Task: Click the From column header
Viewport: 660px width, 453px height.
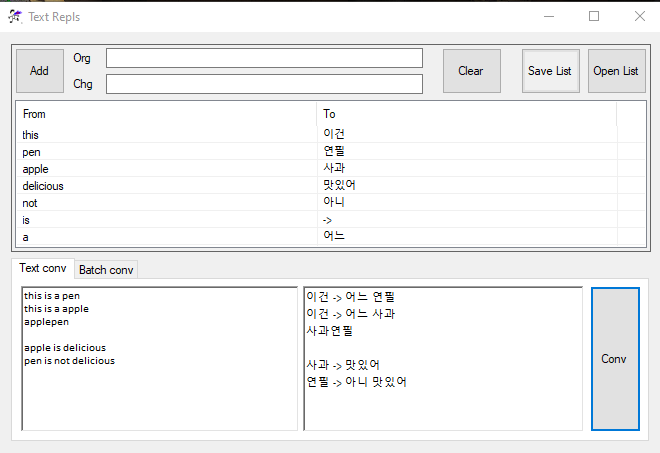Action: click(x=166, y=114)
